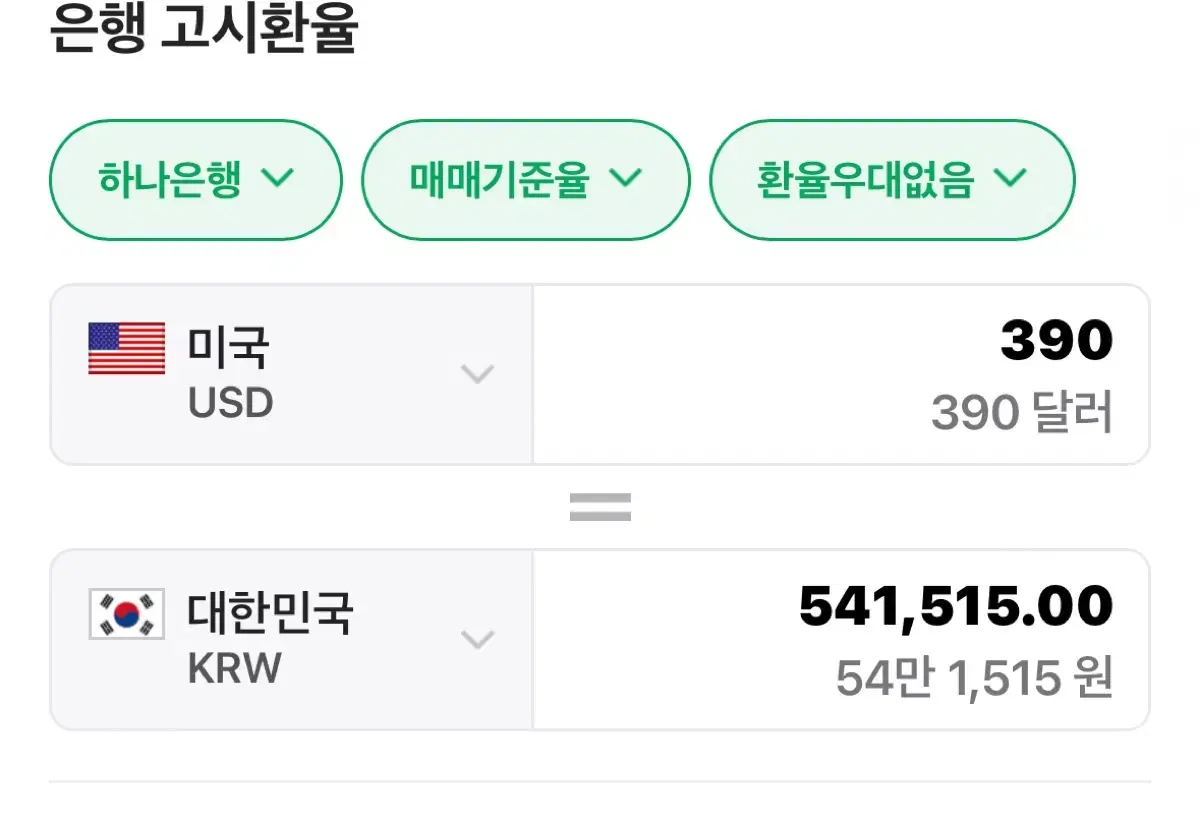Open the 하나은행 bank selector chip
Screen dimensions: 1200x825
tap(196, 180)
